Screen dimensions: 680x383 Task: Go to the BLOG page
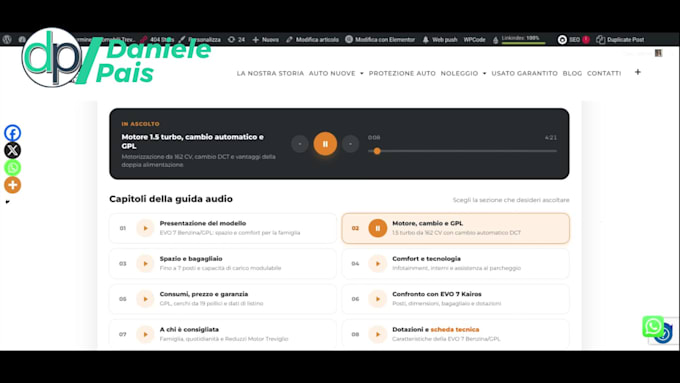(x=572, y=73)
